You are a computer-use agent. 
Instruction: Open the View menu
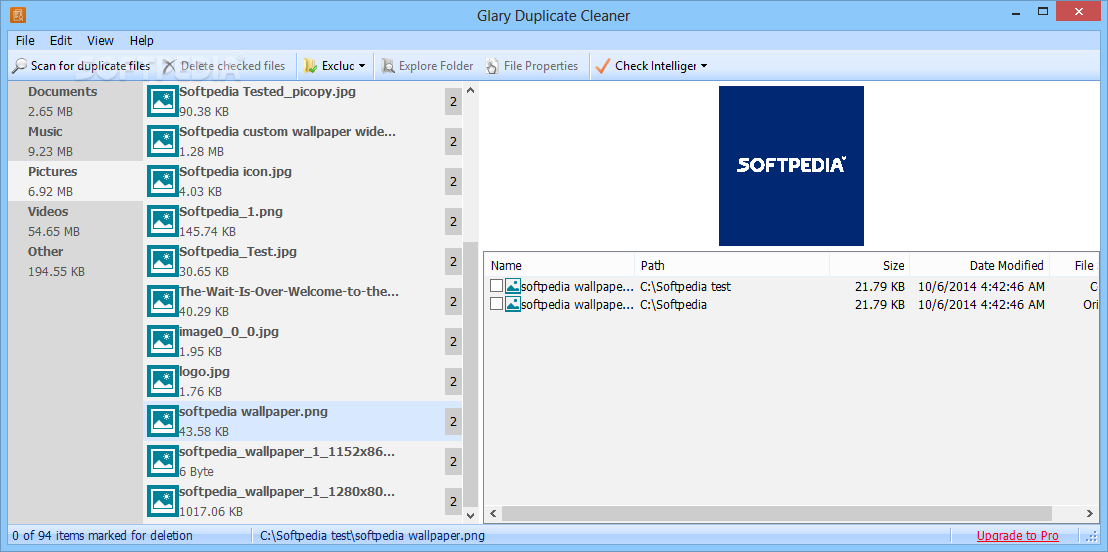[x=100, y=40]
